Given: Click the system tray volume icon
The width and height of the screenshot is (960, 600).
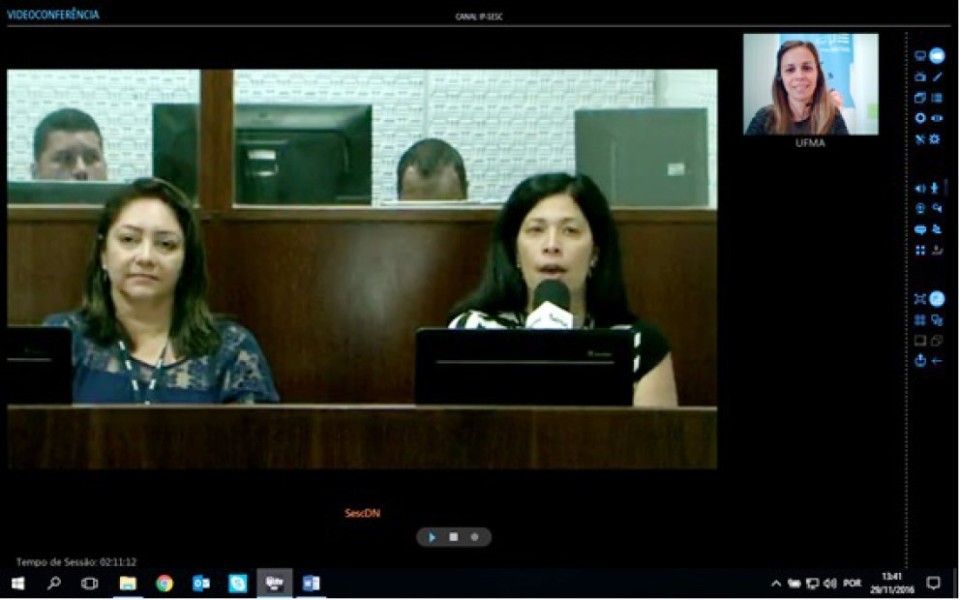Looking at the screenshot, I should pos(830,583).
